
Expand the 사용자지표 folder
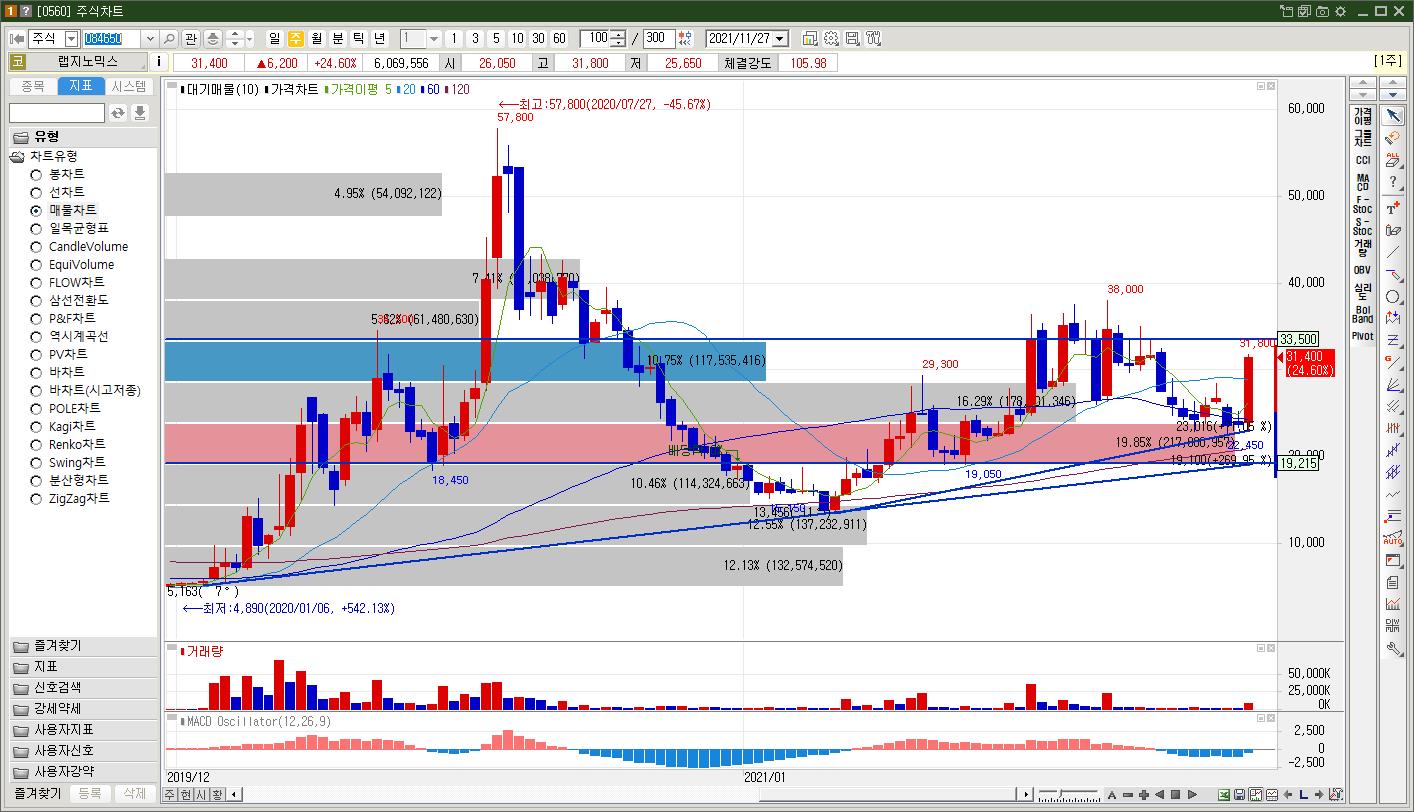click(x=83, y=730)
